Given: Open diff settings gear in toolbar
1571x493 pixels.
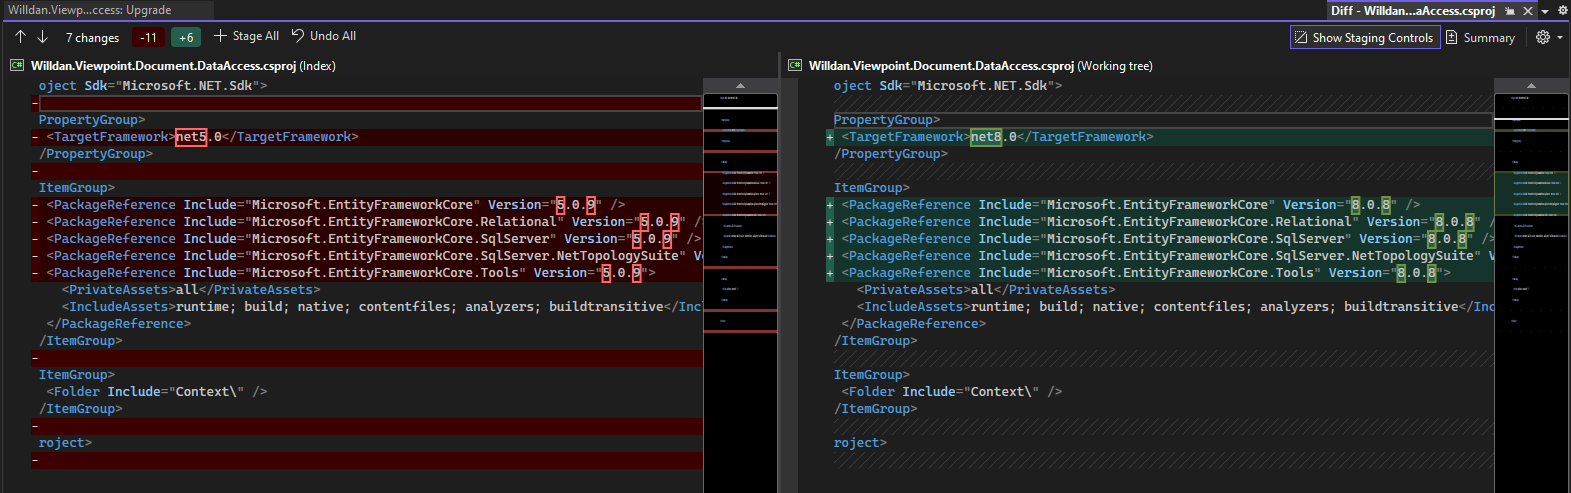Looking at the screenshot, I should 1543,37.
